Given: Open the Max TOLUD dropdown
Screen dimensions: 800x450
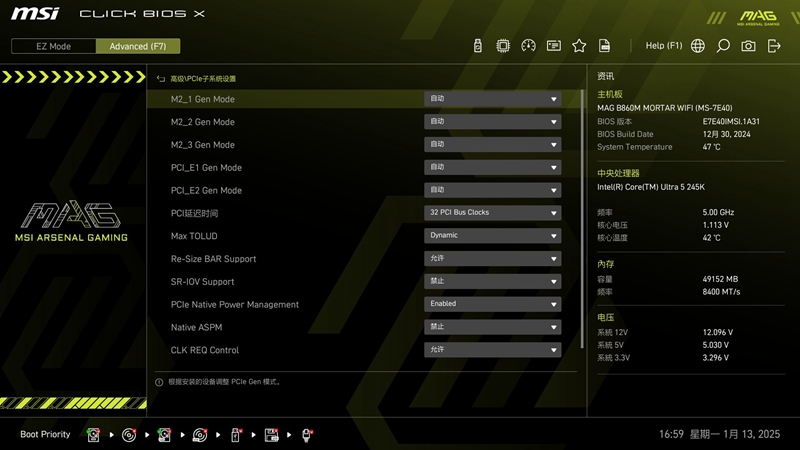Looking at the screenshot, I should click(492, 236).
